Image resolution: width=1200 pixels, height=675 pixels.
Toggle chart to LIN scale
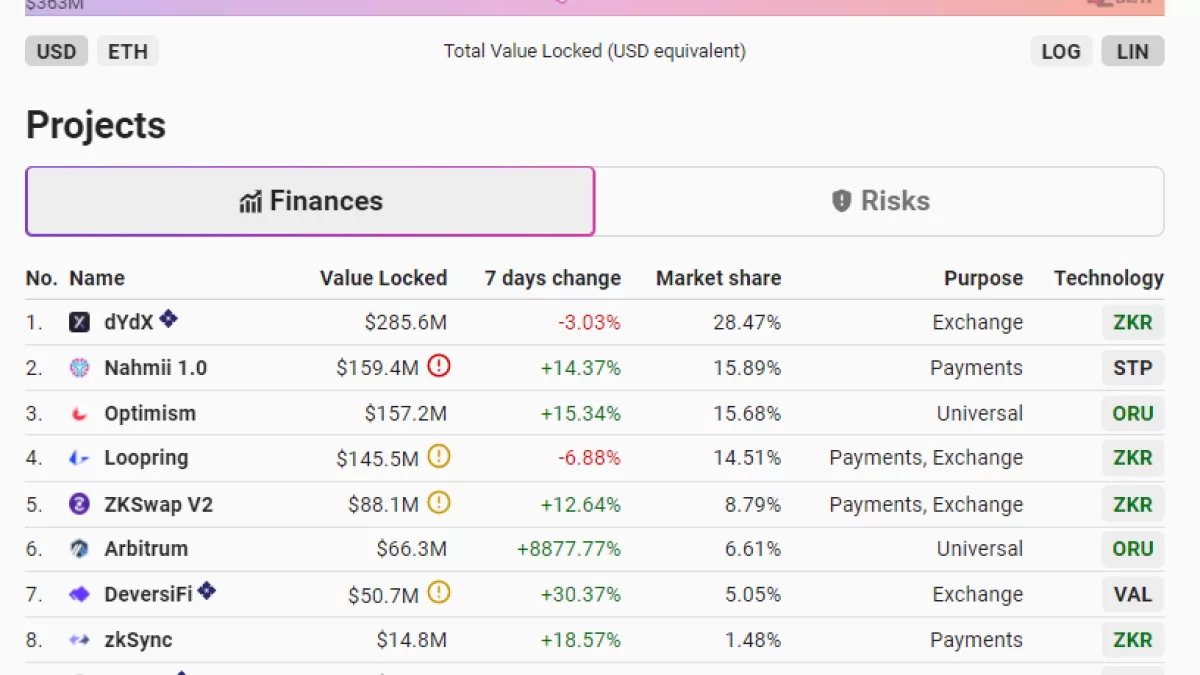[1132, 51]
